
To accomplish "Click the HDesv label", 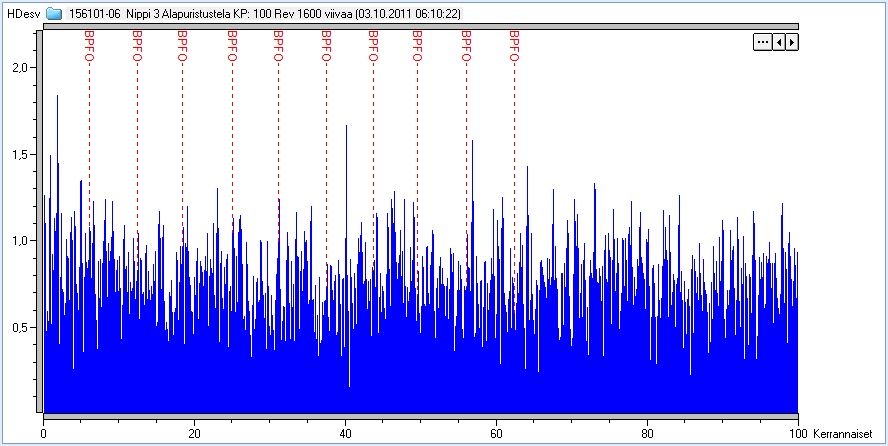I will click(x=24, y=14).
